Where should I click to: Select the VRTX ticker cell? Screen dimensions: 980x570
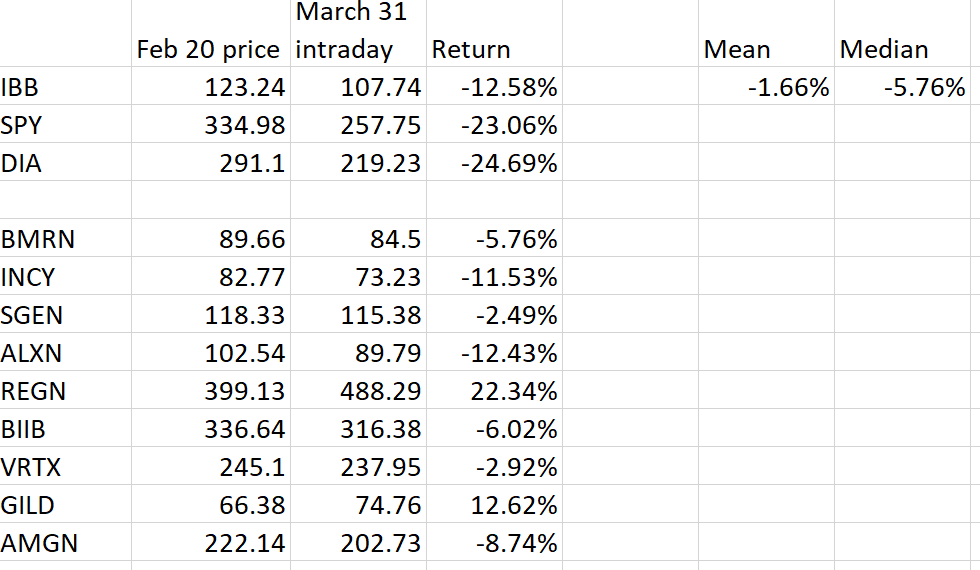[66, 466]
